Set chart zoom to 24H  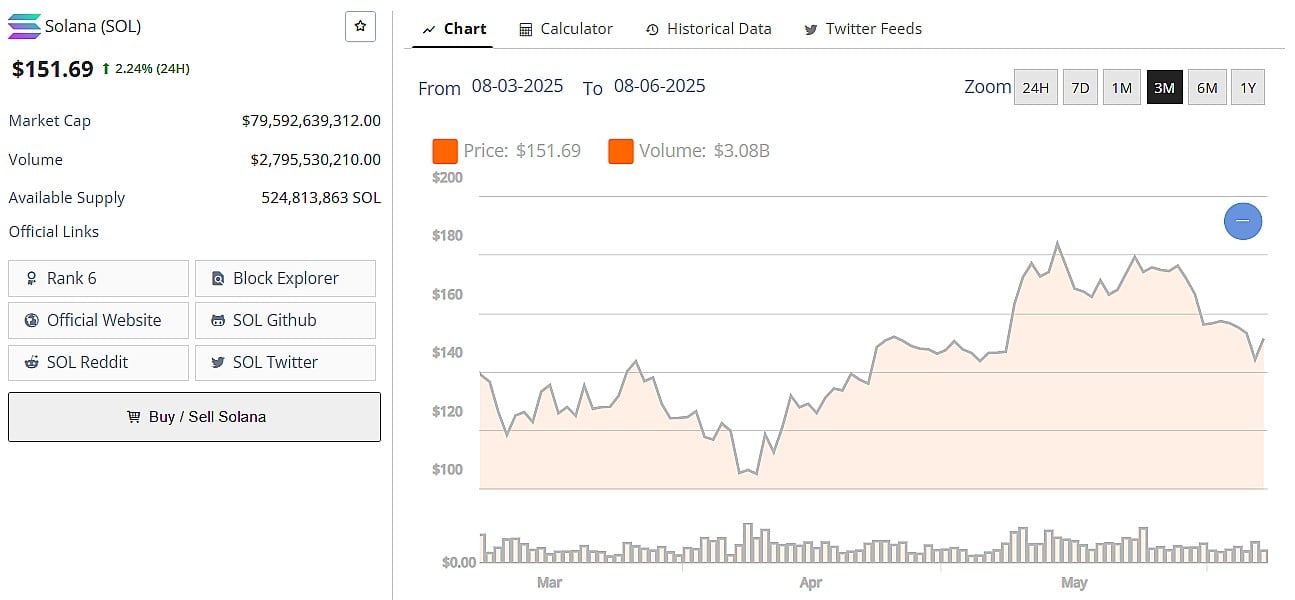[1035, 88]
